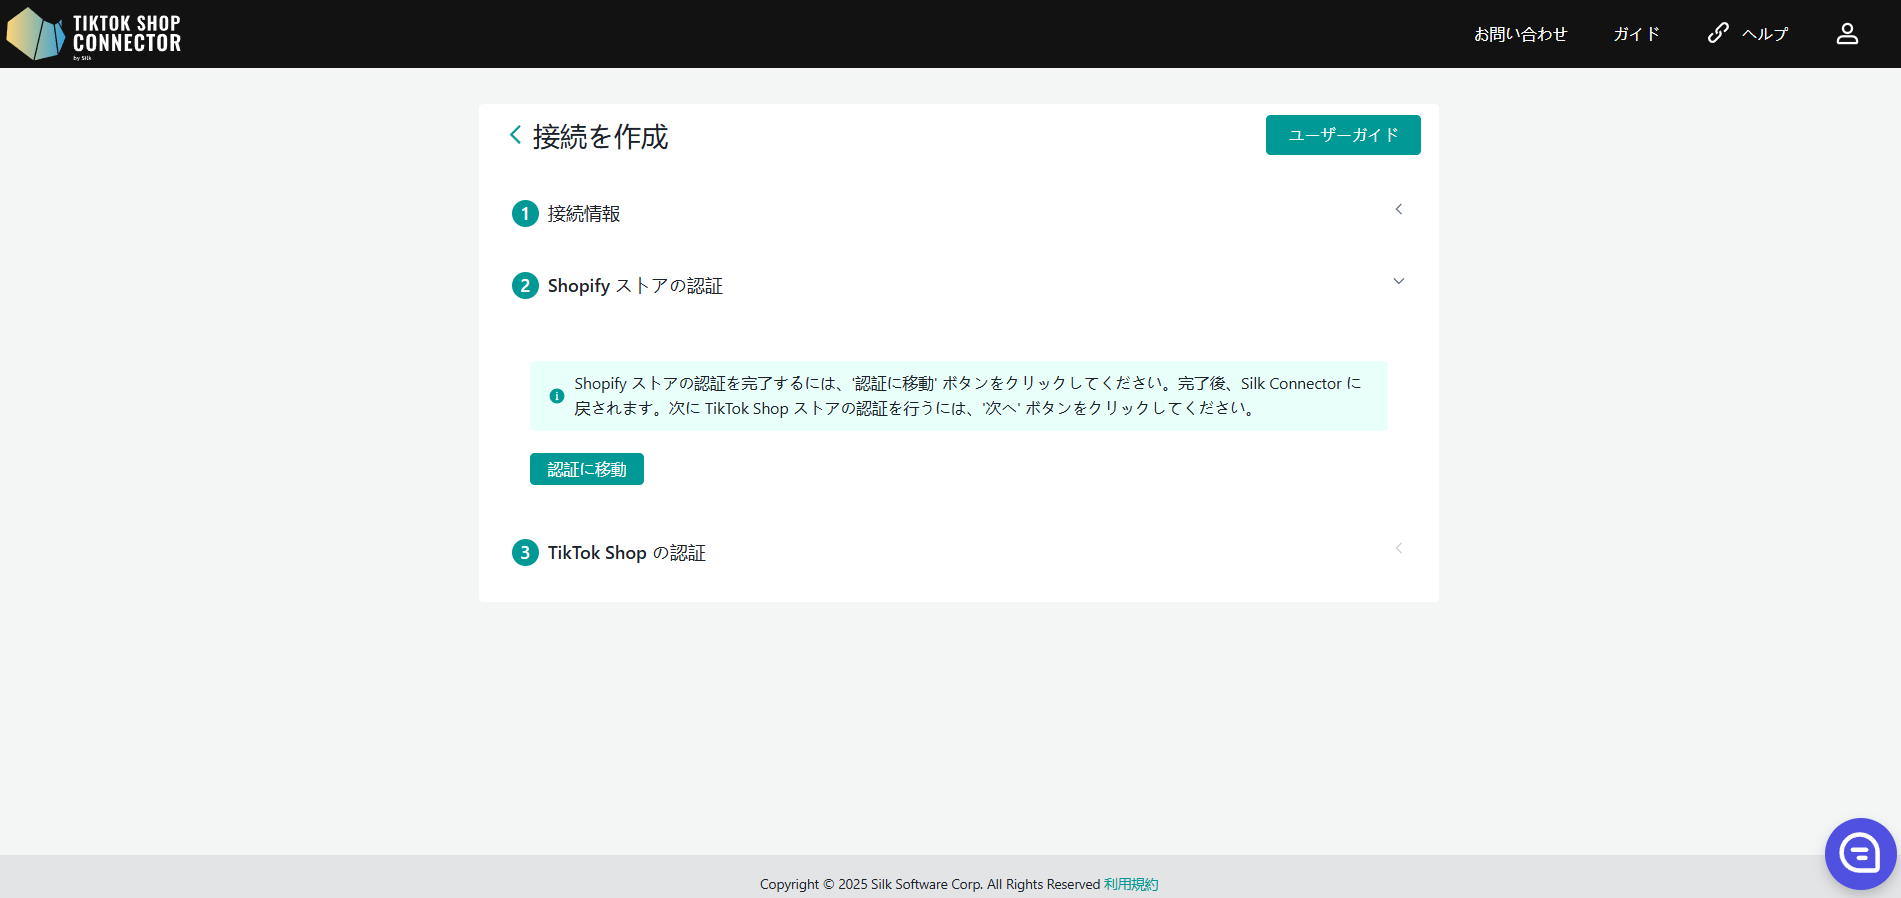Click the info icon in the notice box

(557, 396)
